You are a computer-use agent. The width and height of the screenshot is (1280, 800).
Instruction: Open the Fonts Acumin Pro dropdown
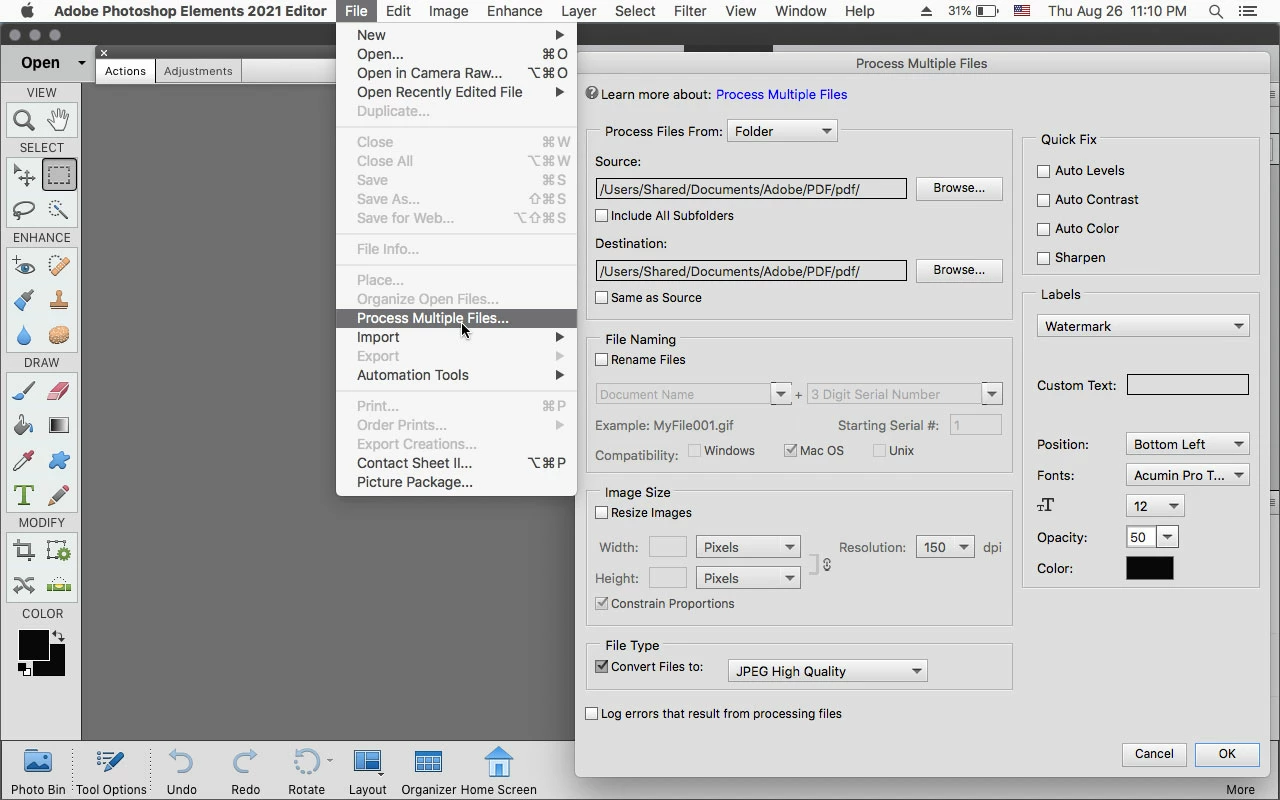coord(1188,475)
